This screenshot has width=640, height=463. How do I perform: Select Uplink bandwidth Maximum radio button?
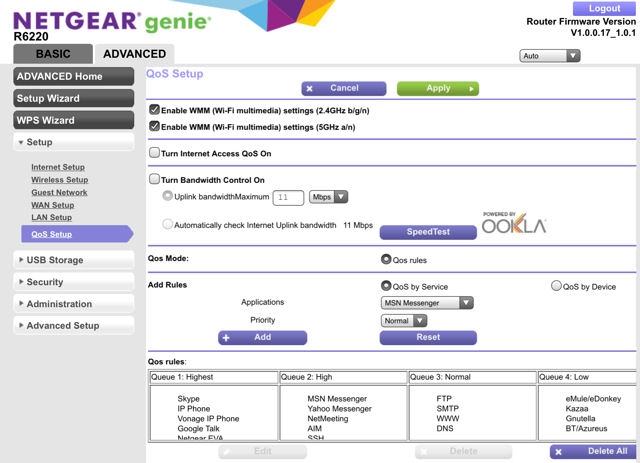167,196
